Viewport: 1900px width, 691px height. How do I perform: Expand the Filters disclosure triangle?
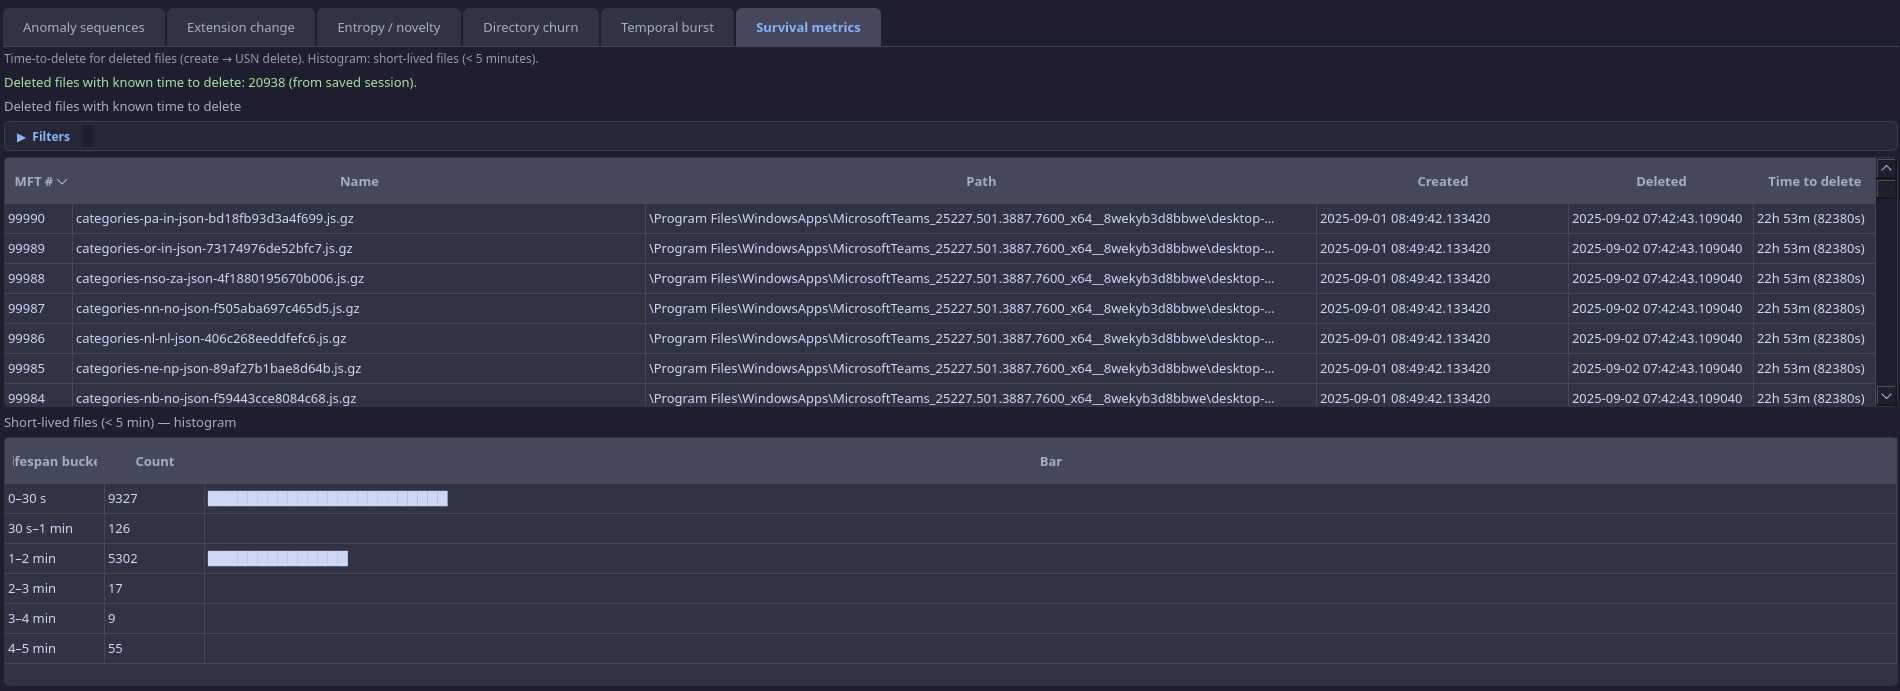point(21,137)
